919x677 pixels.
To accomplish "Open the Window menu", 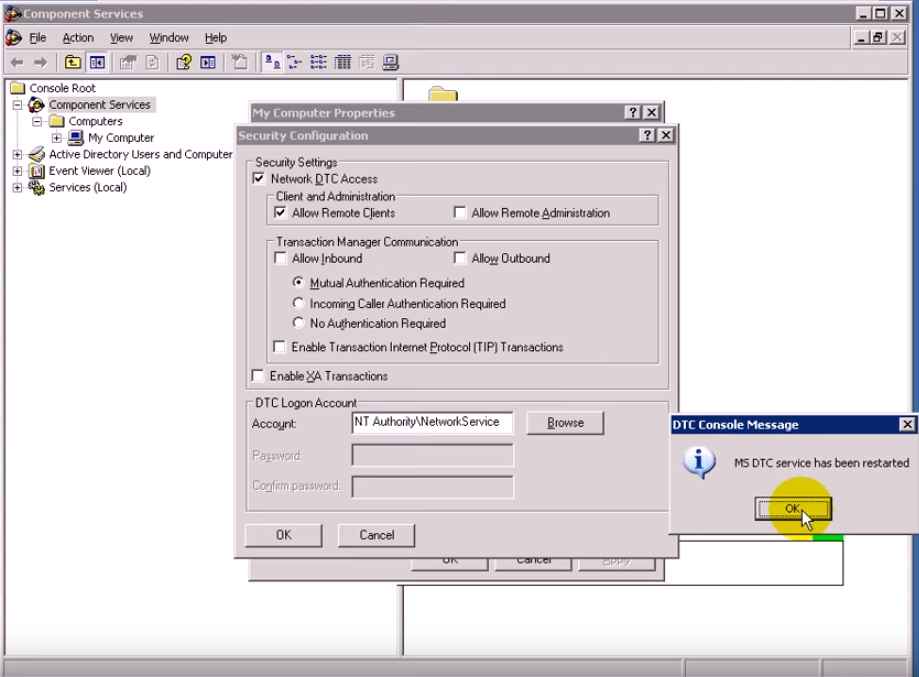I will (x=168, y=38).
